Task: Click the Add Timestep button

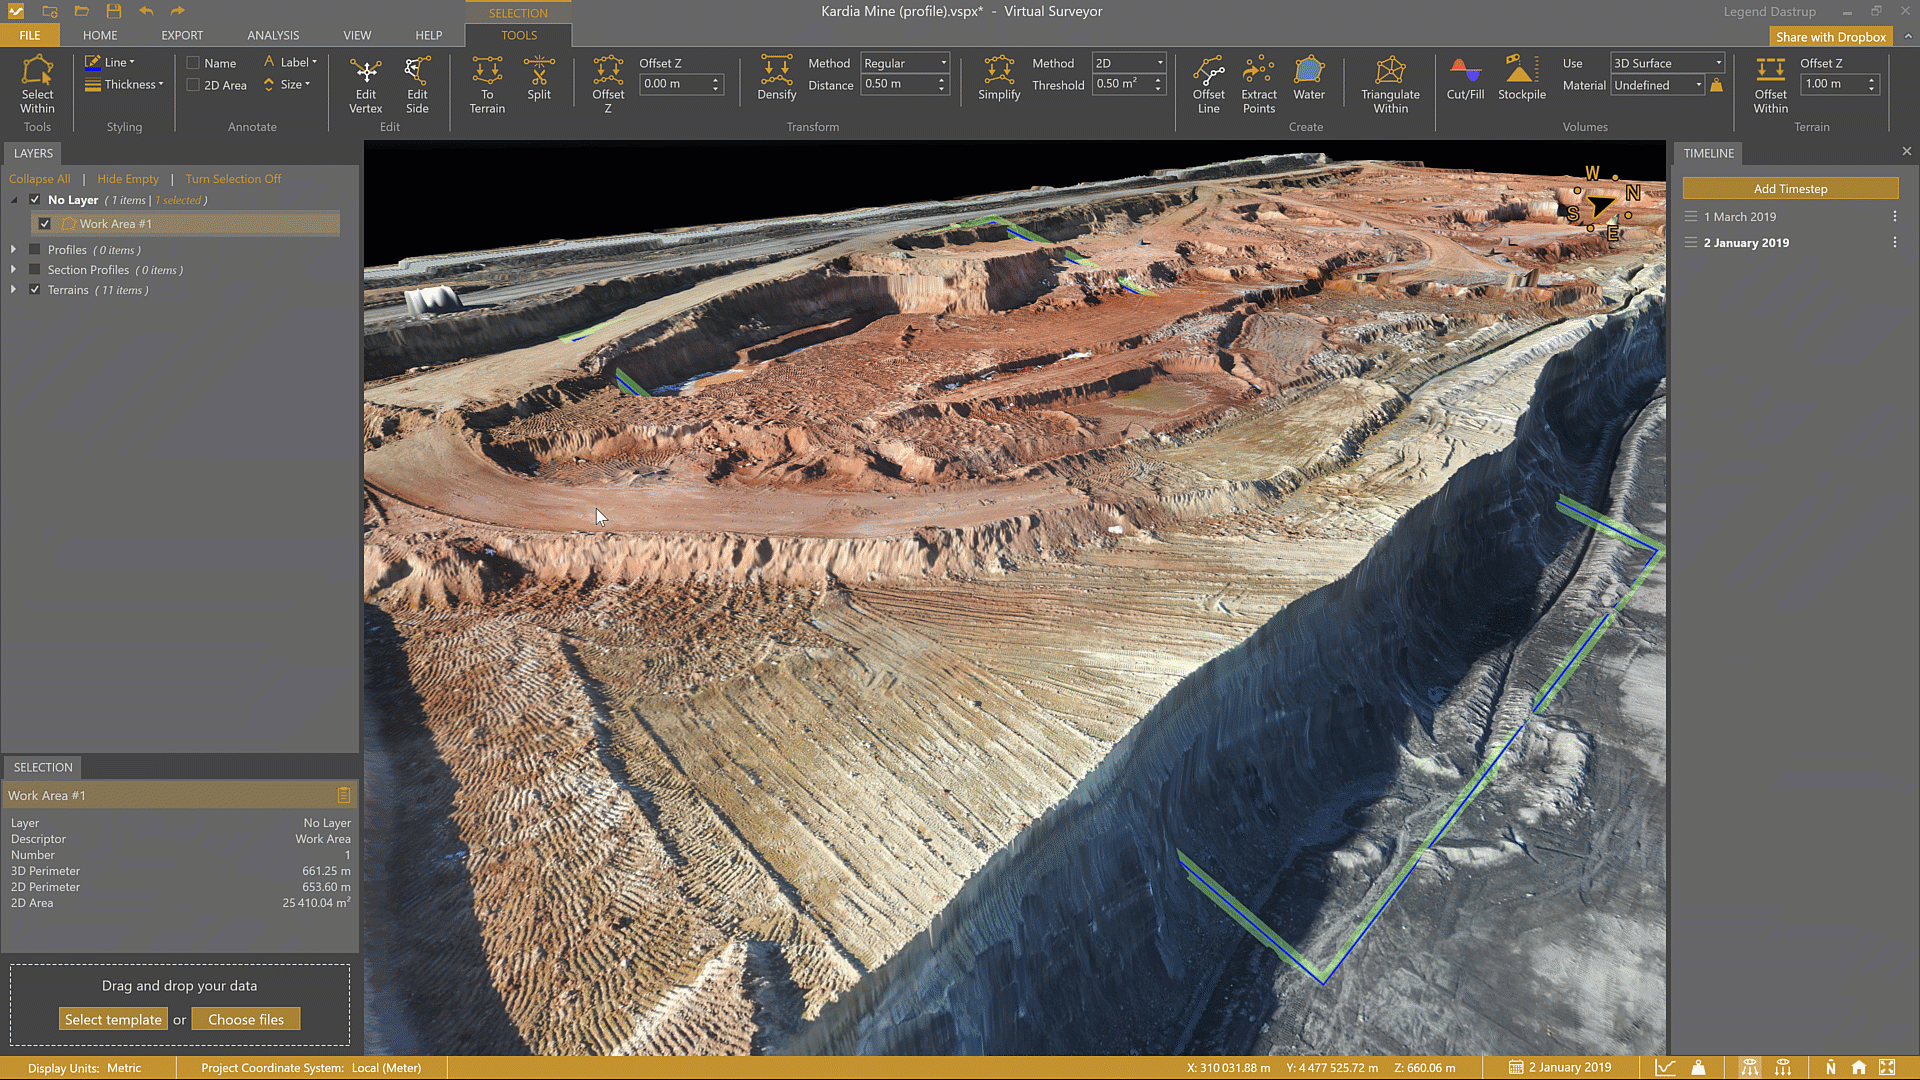Action: tap(1790, 189)
